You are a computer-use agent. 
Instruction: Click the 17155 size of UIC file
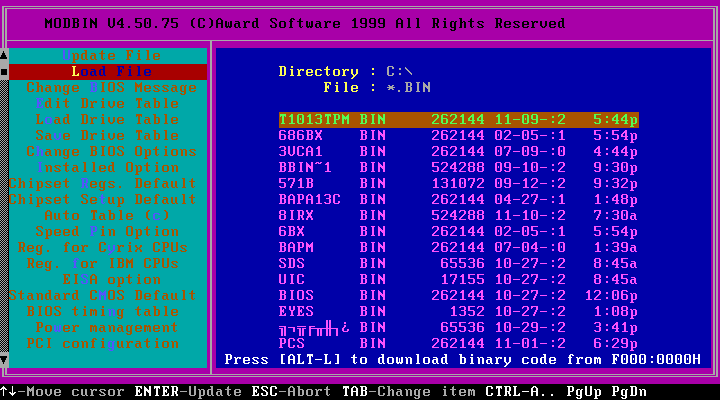(x=462, y=280)
